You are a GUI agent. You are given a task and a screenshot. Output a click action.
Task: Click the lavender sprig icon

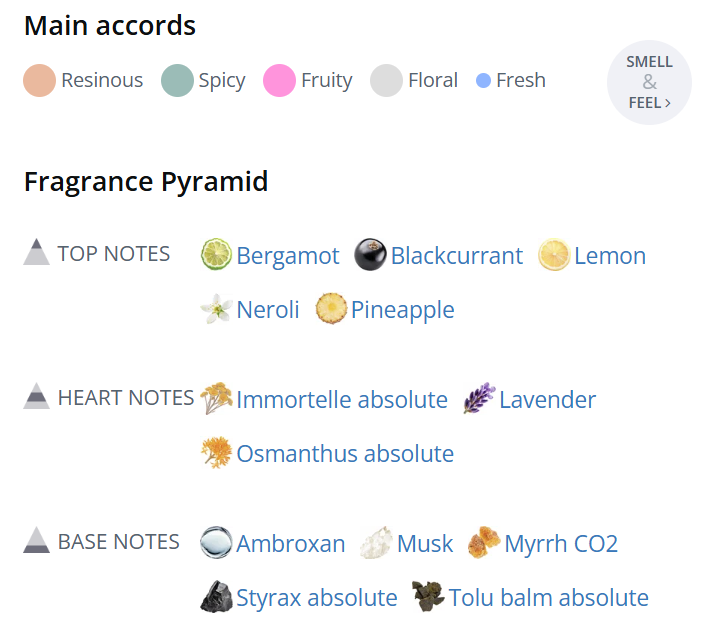tap(479, 399)
